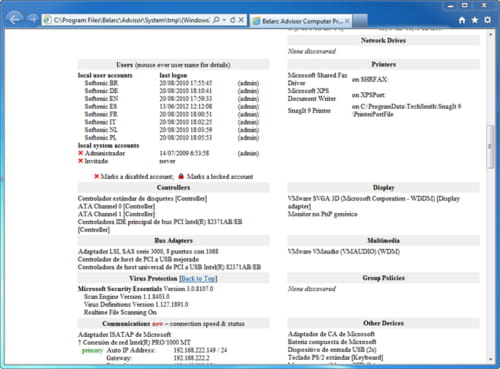Screen dimensions: 500x369
Task: Click VMware VMaudio (VMAUDIO) (WDM) entry
Action: tap(344, 252)
